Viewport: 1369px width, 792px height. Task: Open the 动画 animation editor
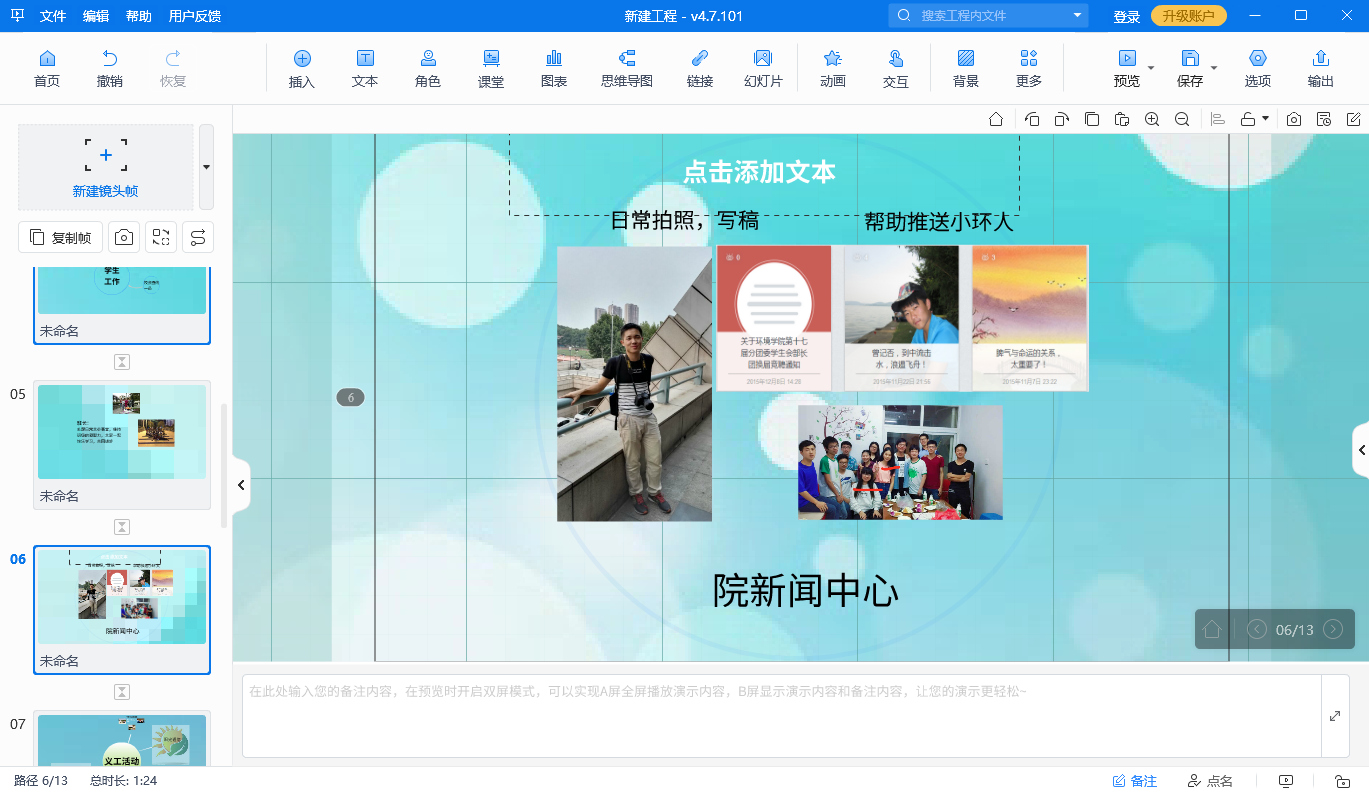click(x=832, y=68)
